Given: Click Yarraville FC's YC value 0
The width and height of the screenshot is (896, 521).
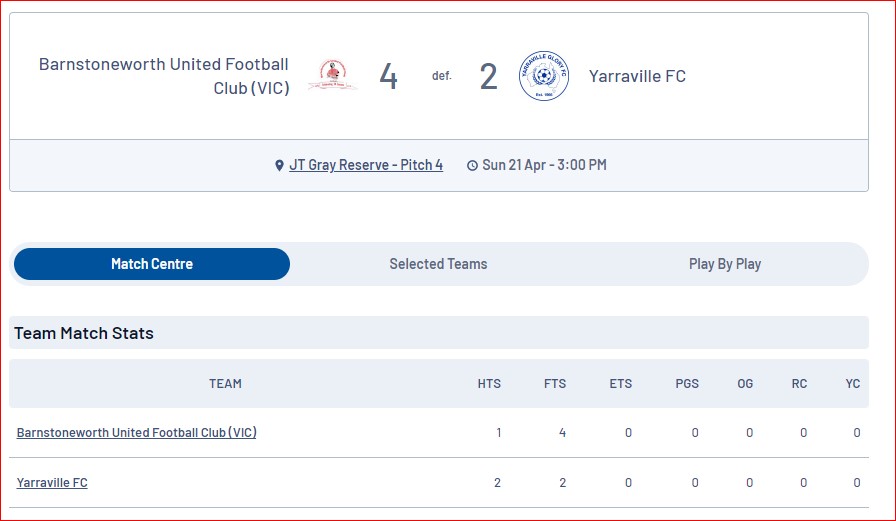Looking at the screenshot, I should (x=857, y=483).
